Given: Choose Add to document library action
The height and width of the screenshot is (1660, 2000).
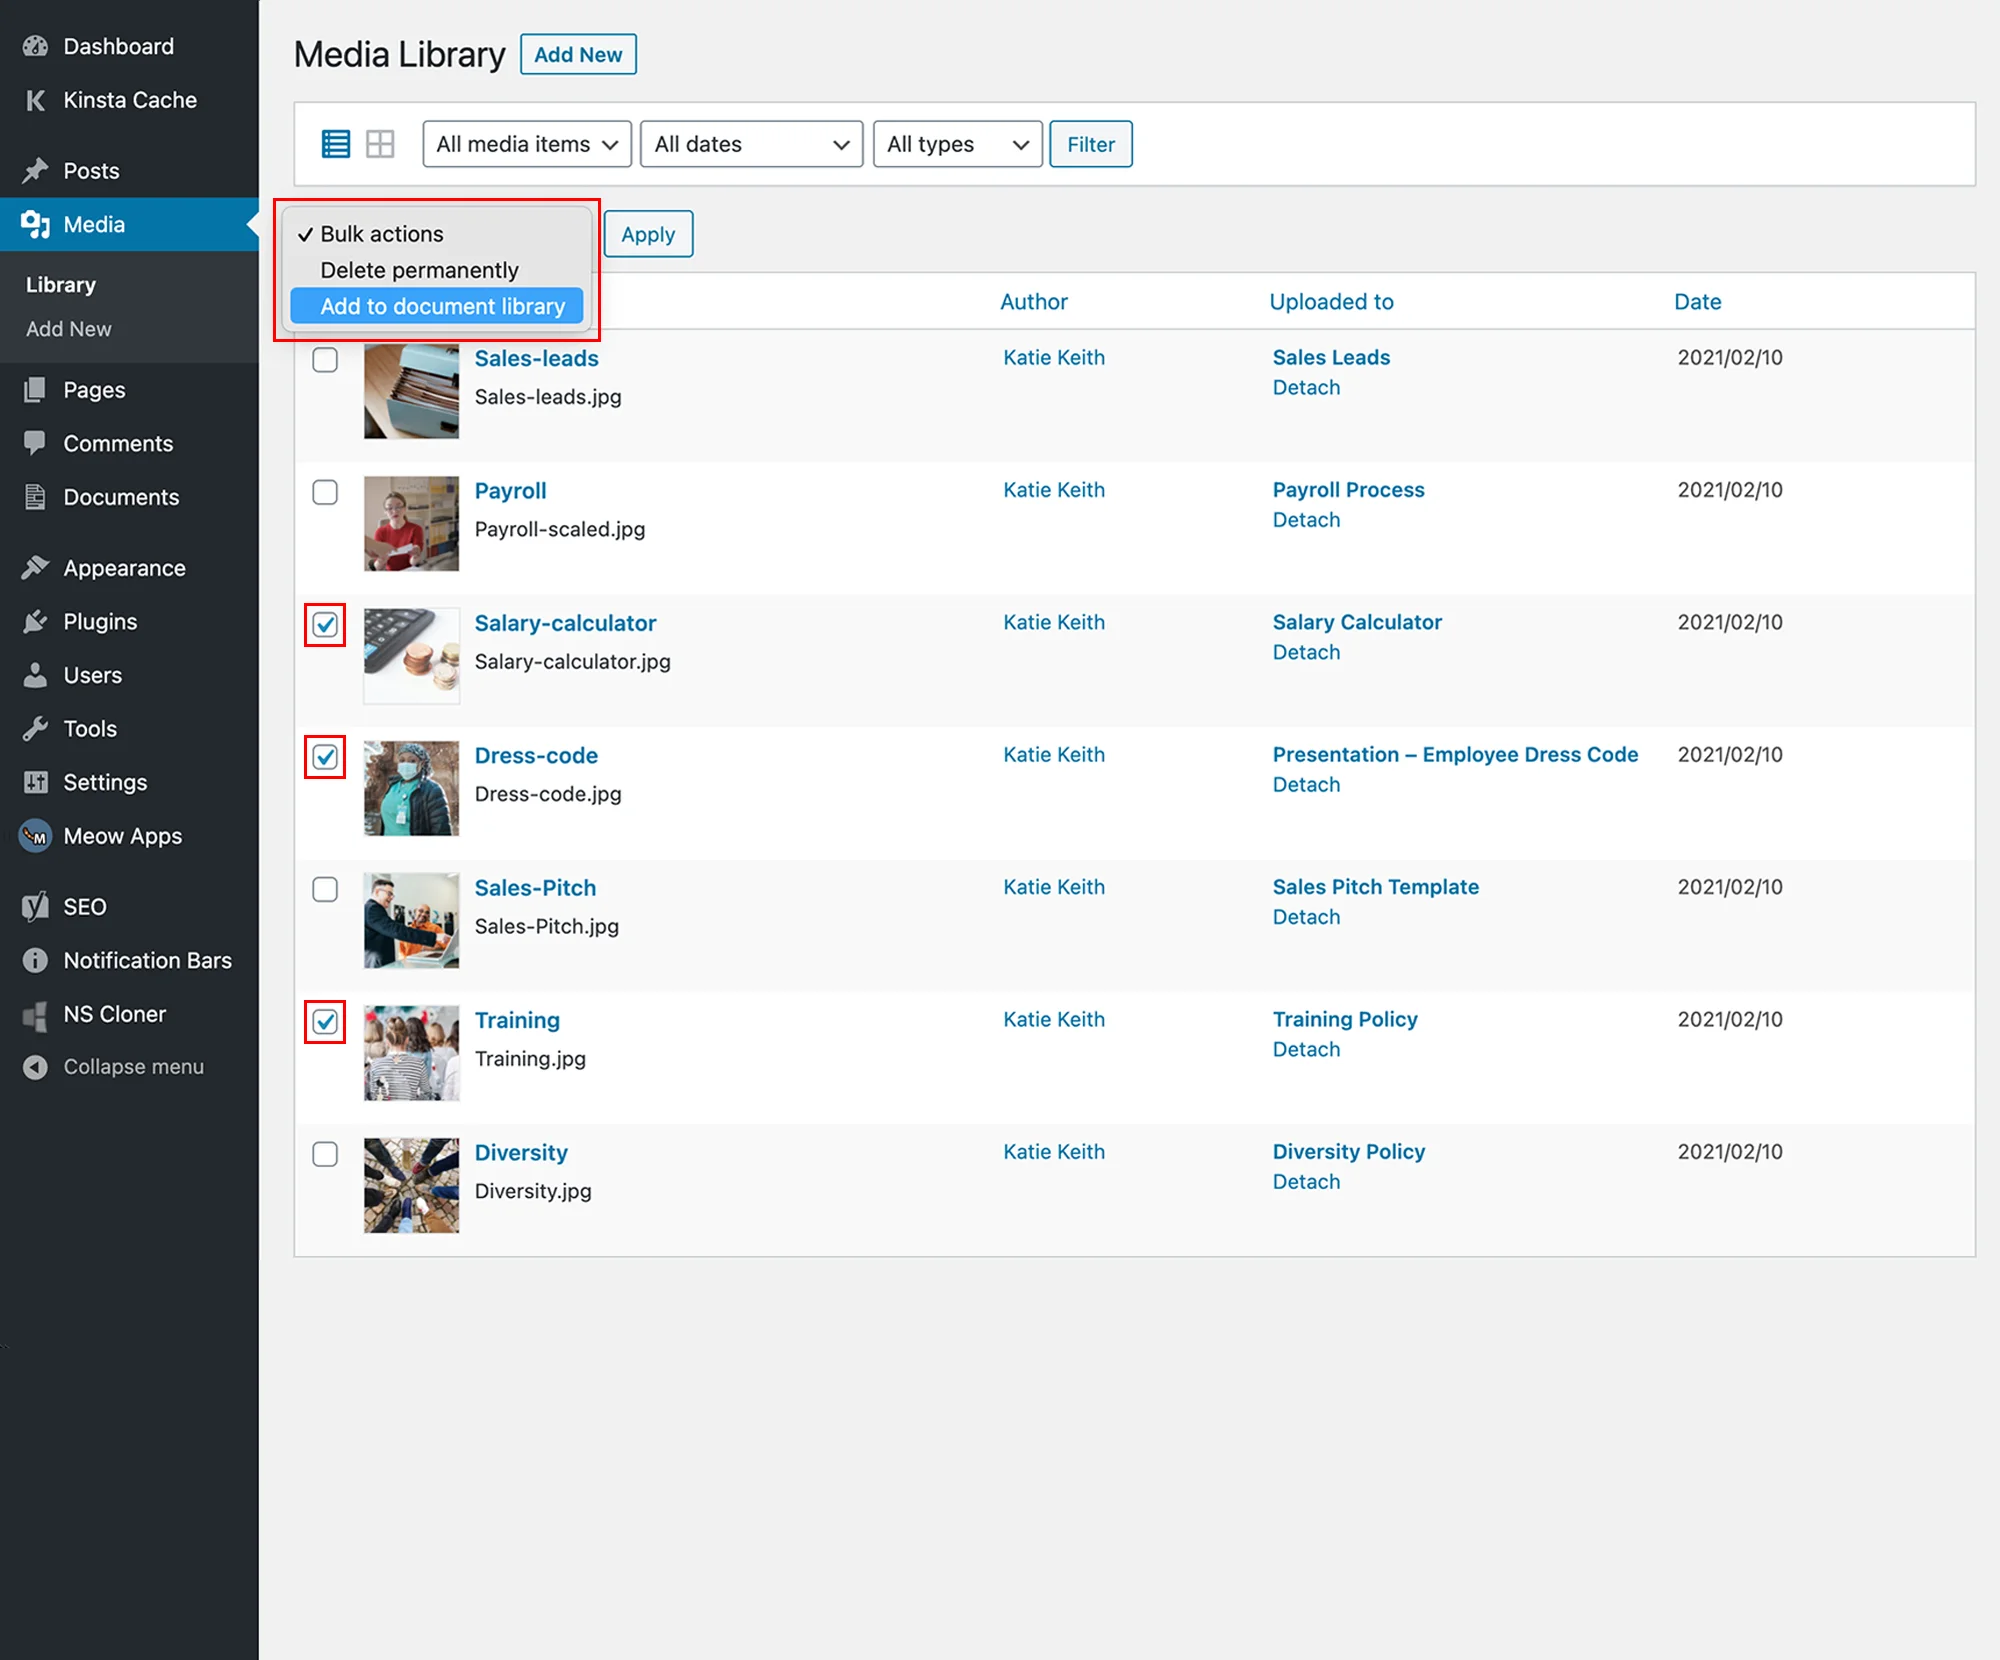Looking at the screenshot, I should (441, 306).
